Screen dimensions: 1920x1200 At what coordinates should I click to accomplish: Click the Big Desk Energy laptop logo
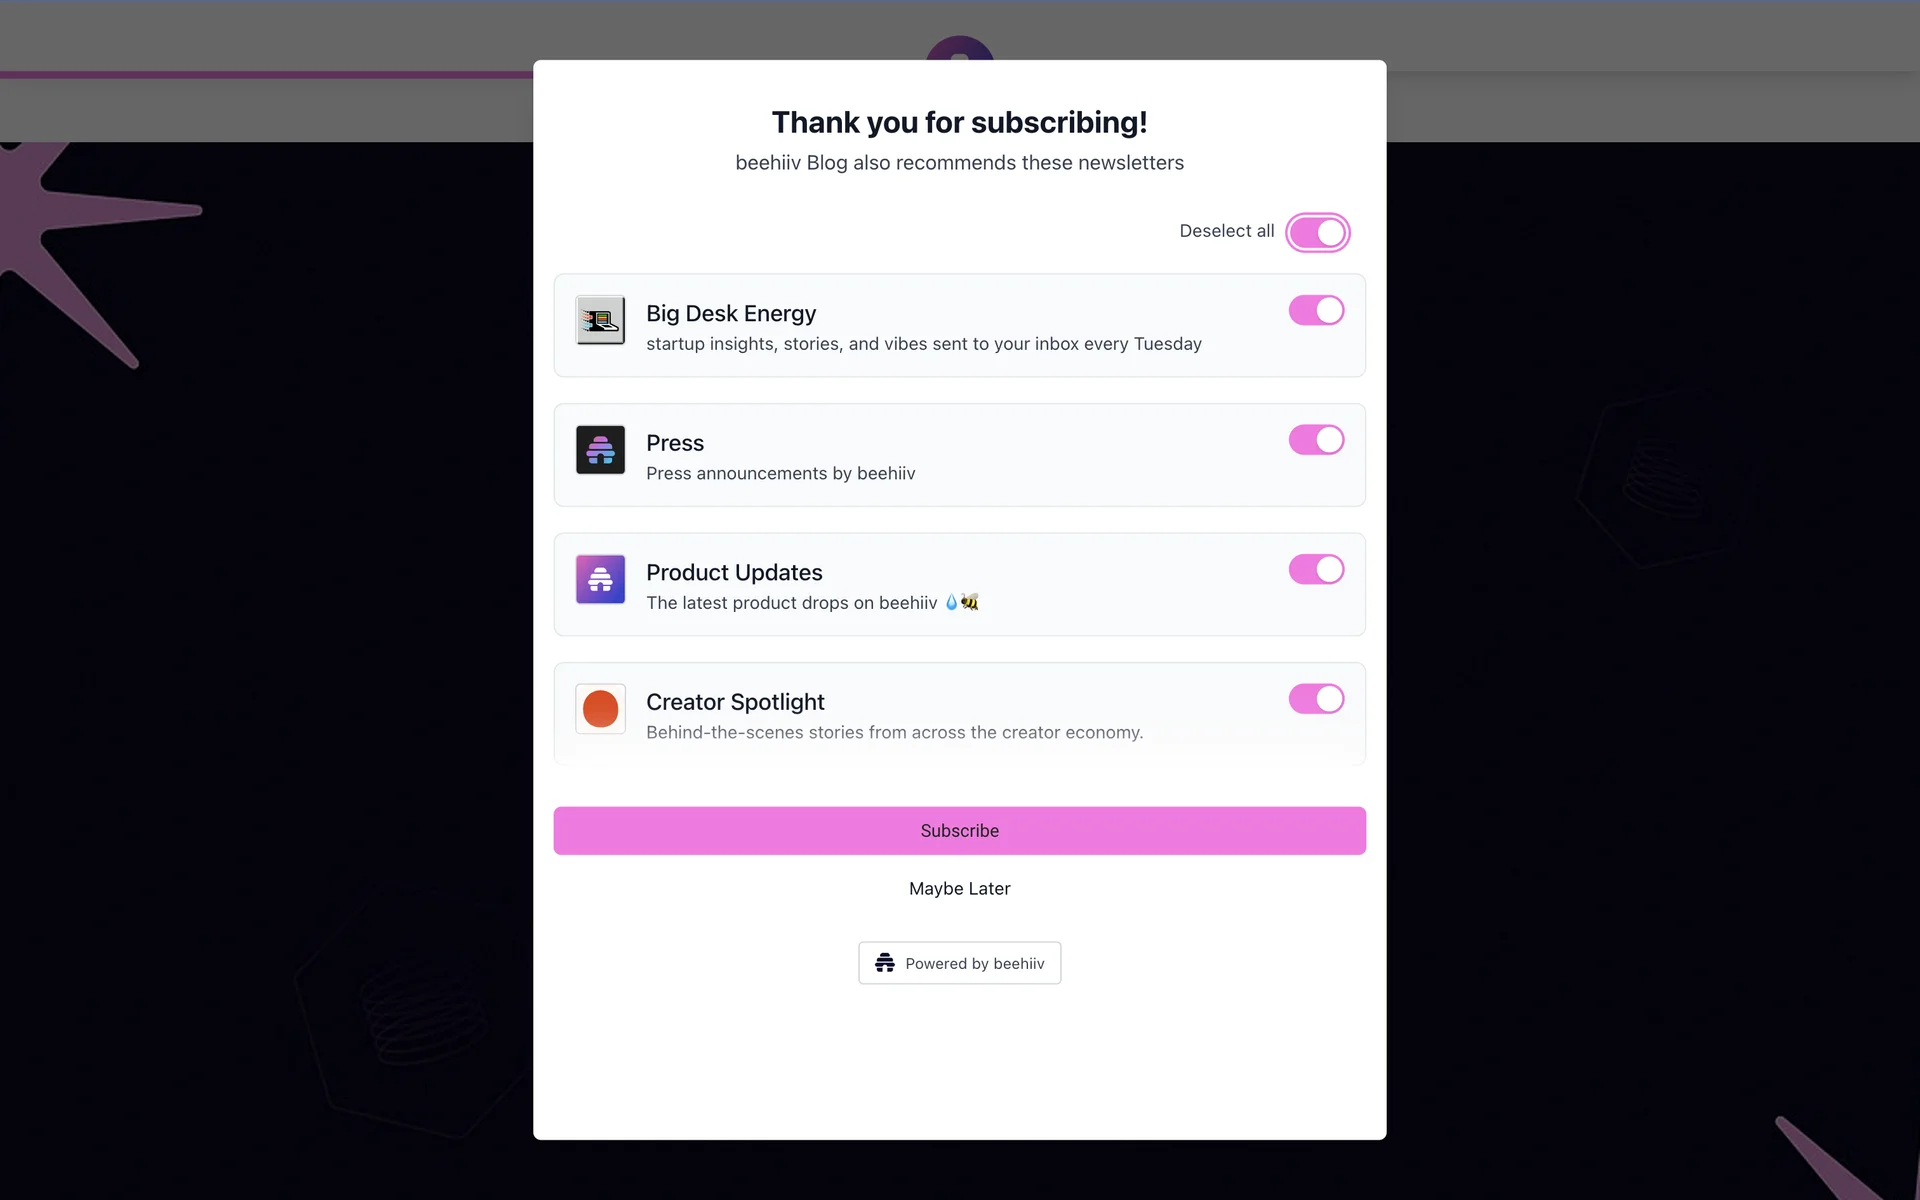tap(600, 320)
